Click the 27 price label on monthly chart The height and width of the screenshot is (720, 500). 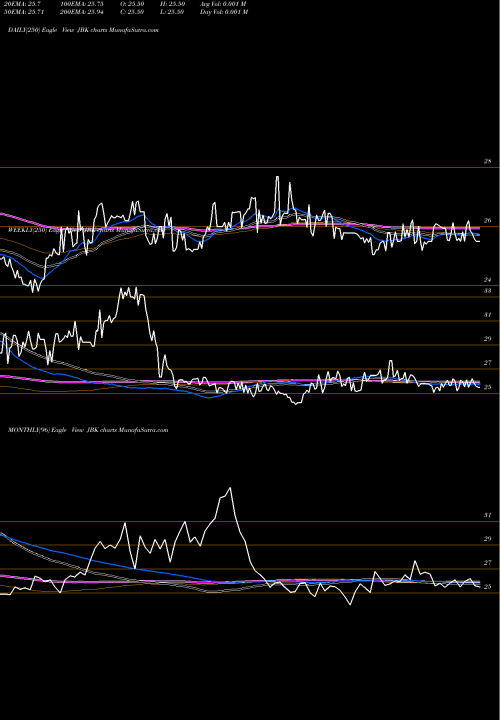tap(487, 563)
